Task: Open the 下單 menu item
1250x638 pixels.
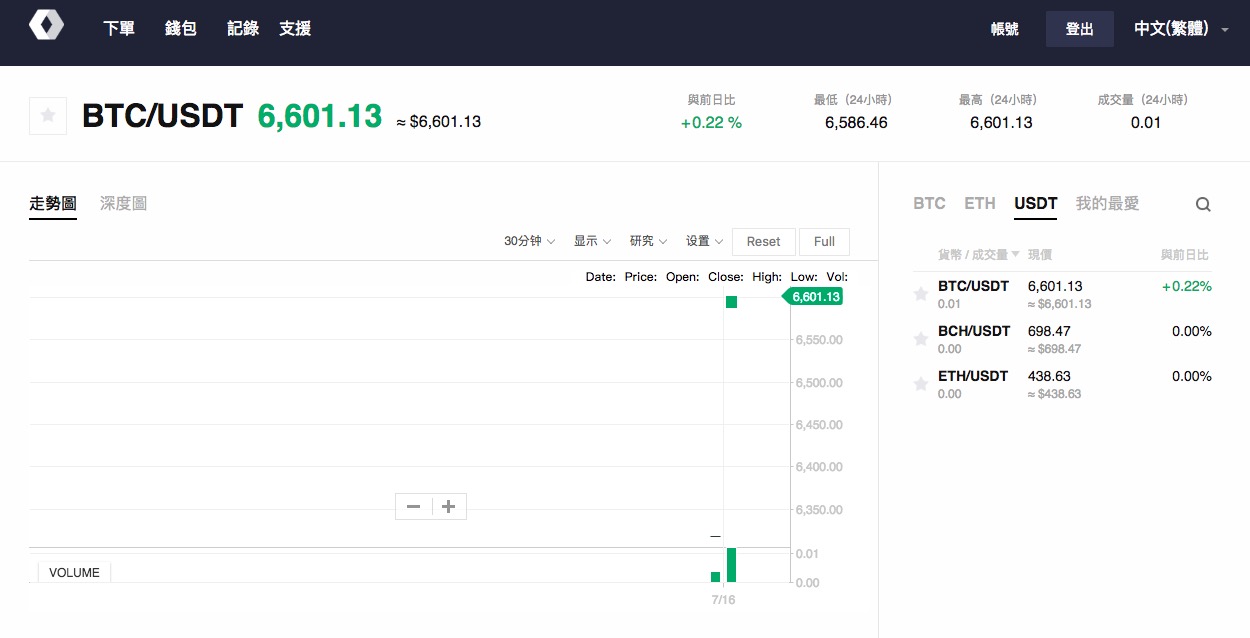Action: [x=119, y=29]
